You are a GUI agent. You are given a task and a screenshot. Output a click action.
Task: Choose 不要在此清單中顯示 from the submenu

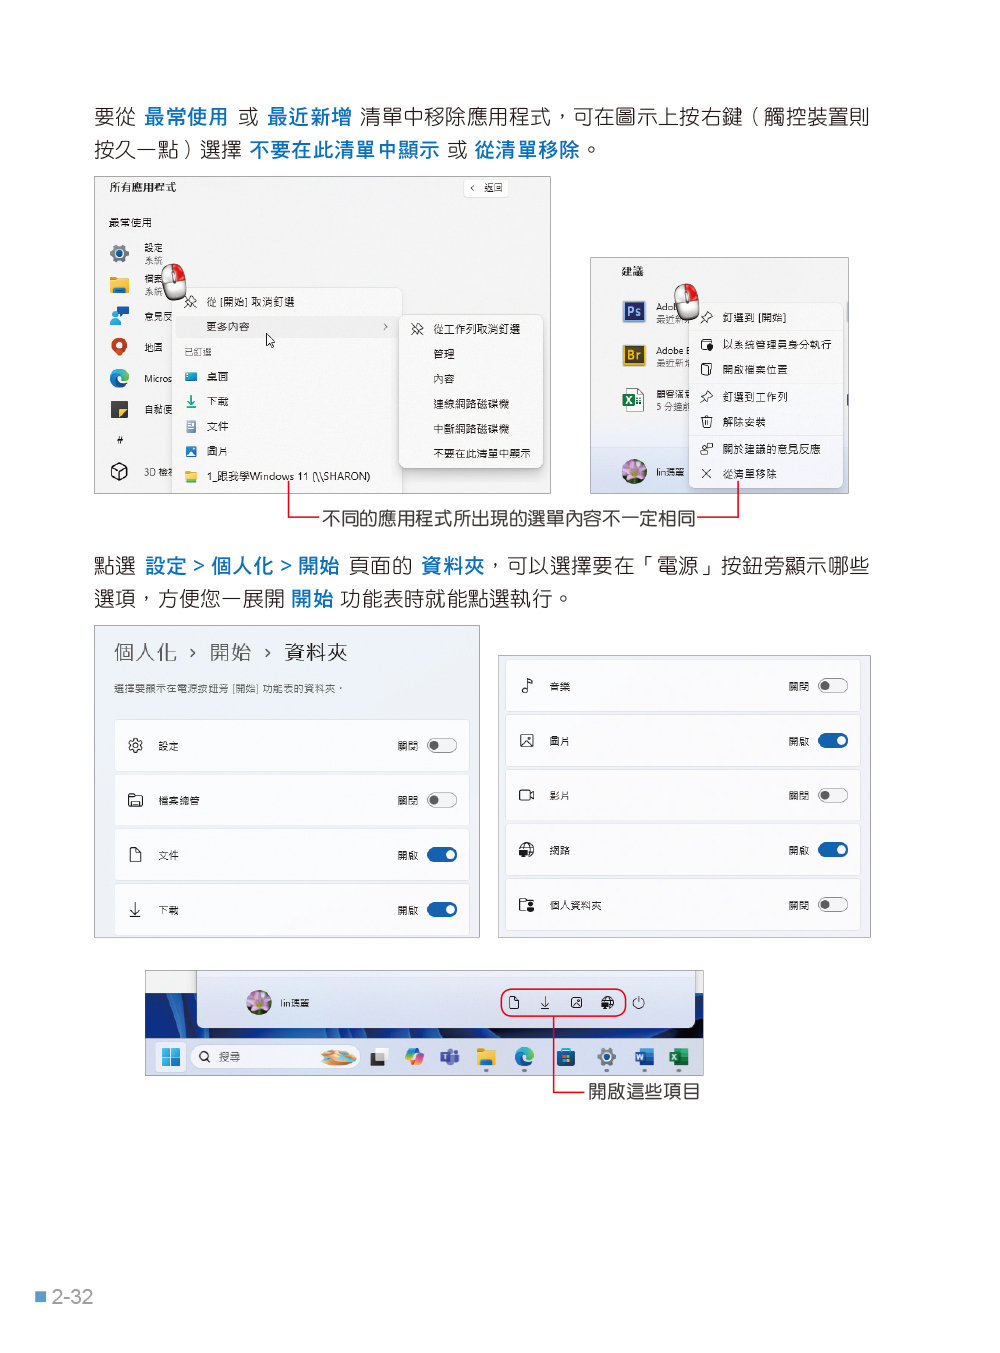481,453
